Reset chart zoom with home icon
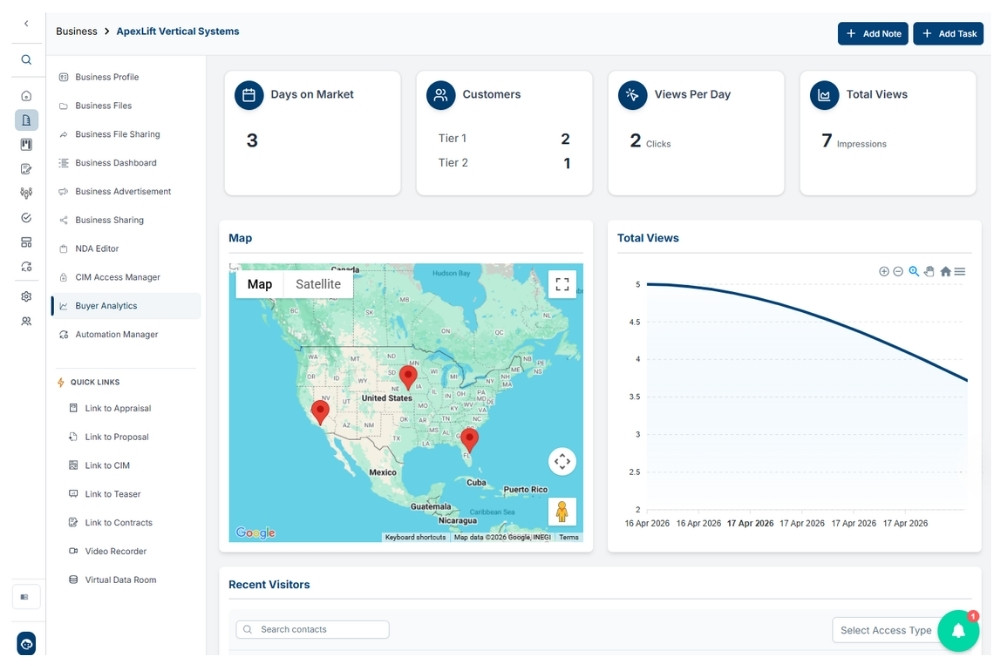 (x=946, y=272)
